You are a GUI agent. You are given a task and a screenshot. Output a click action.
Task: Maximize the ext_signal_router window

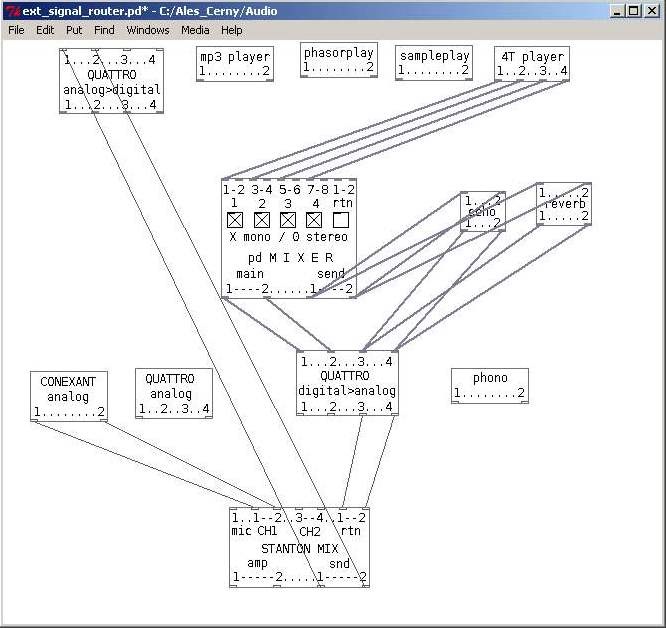tap(633, 11)
